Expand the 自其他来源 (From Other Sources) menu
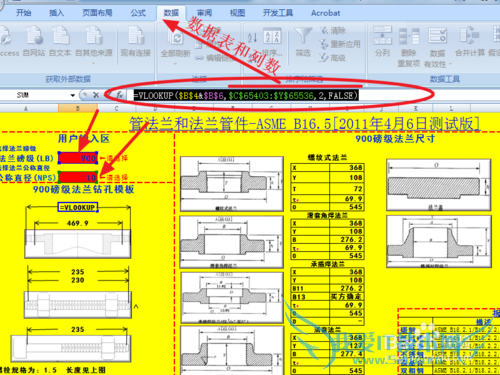 coord(94,63)
